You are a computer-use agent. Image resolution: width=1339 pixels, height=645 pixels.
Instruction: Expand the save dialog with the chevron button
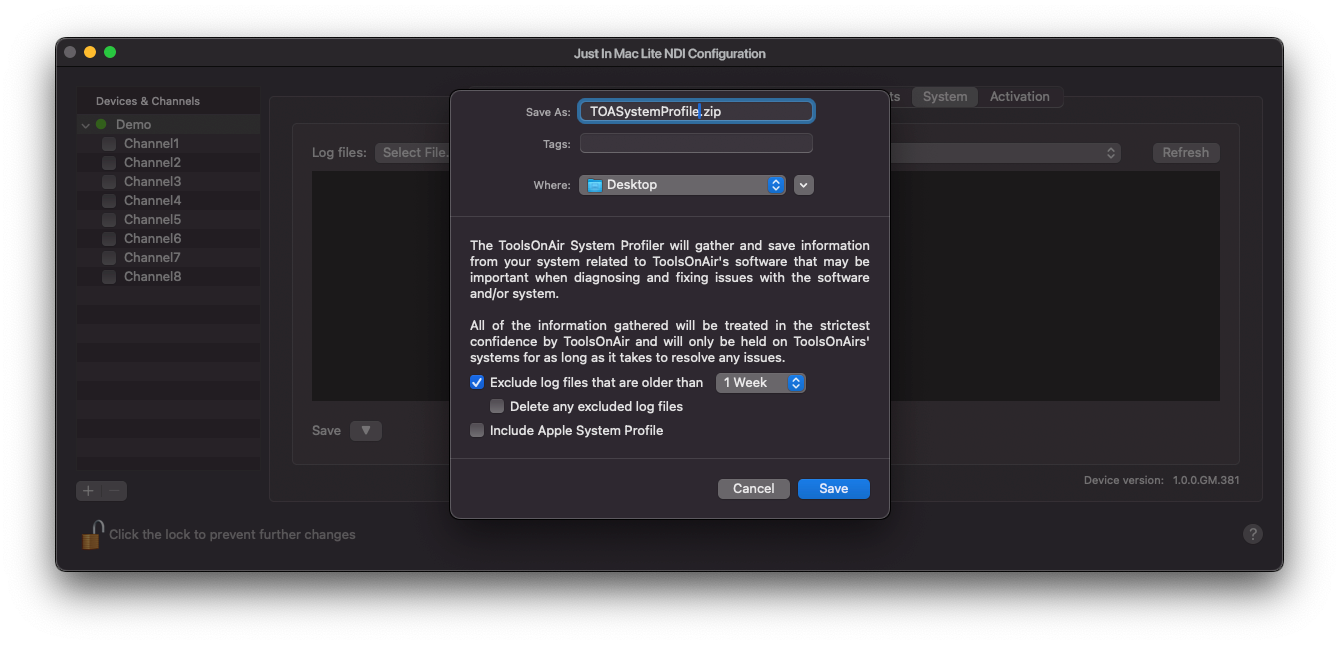point(804,185)
